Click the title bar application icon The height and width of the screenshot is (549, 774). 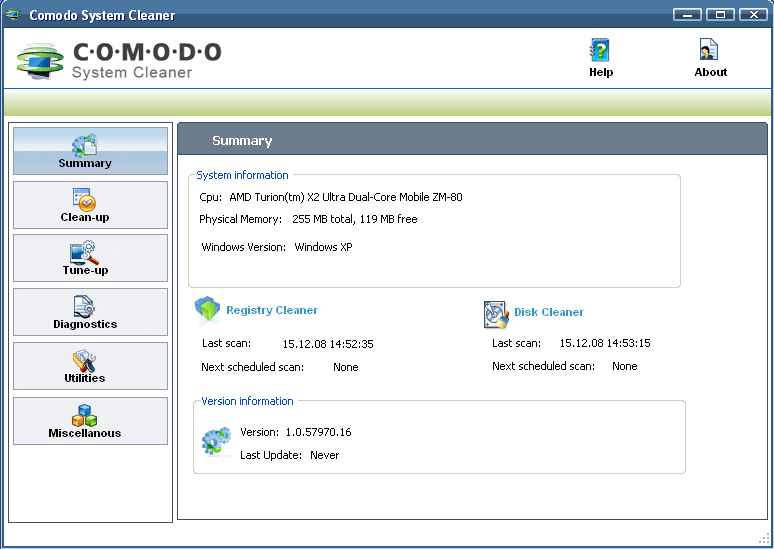13,14
